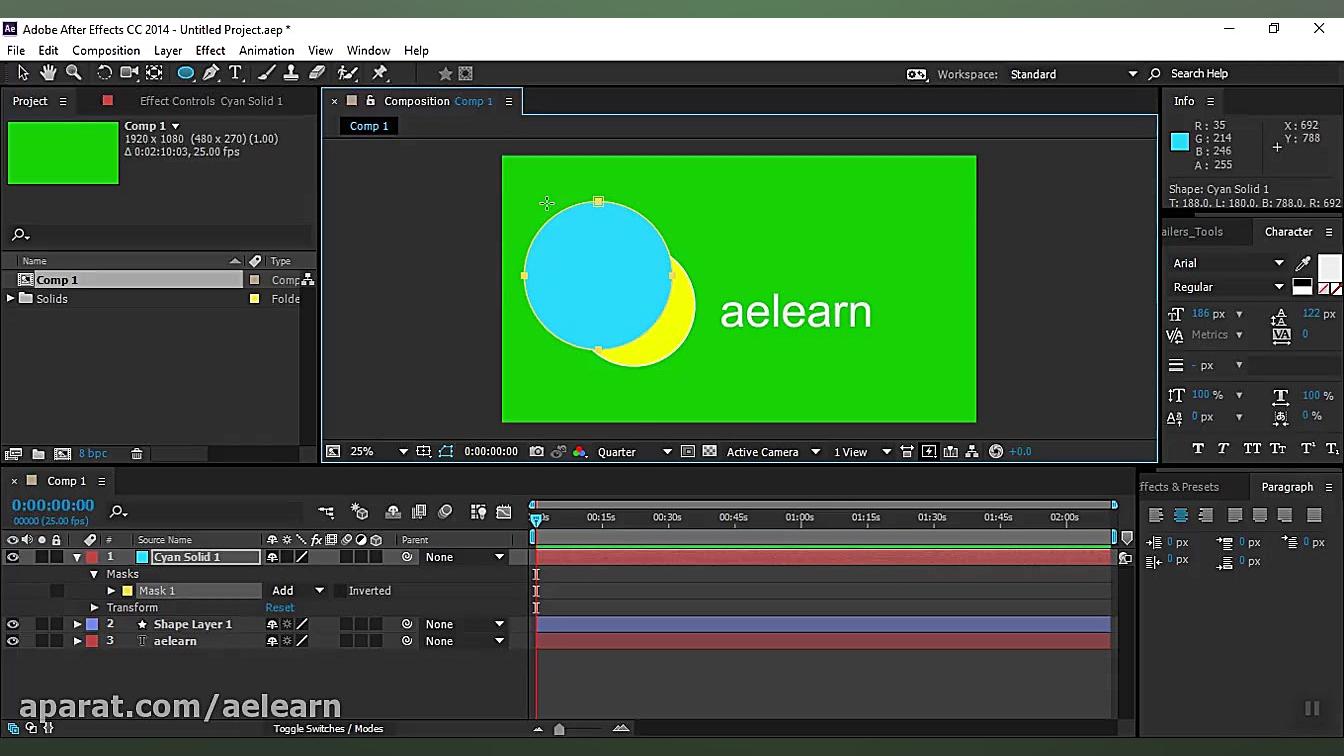Expand the Solids folder in Project panel
This screenshot has width=1344, height=756.
(x=11, y=299)
